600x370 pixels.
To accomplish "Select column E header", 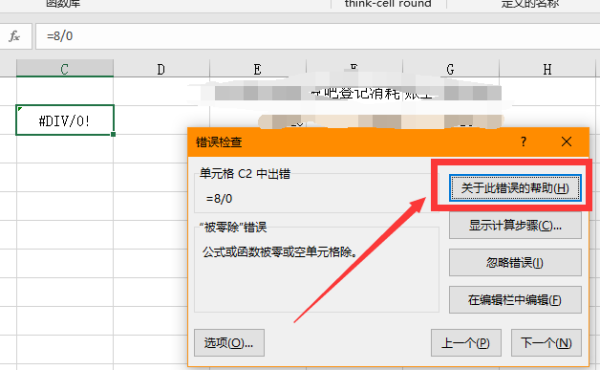I will coord(258,69).
